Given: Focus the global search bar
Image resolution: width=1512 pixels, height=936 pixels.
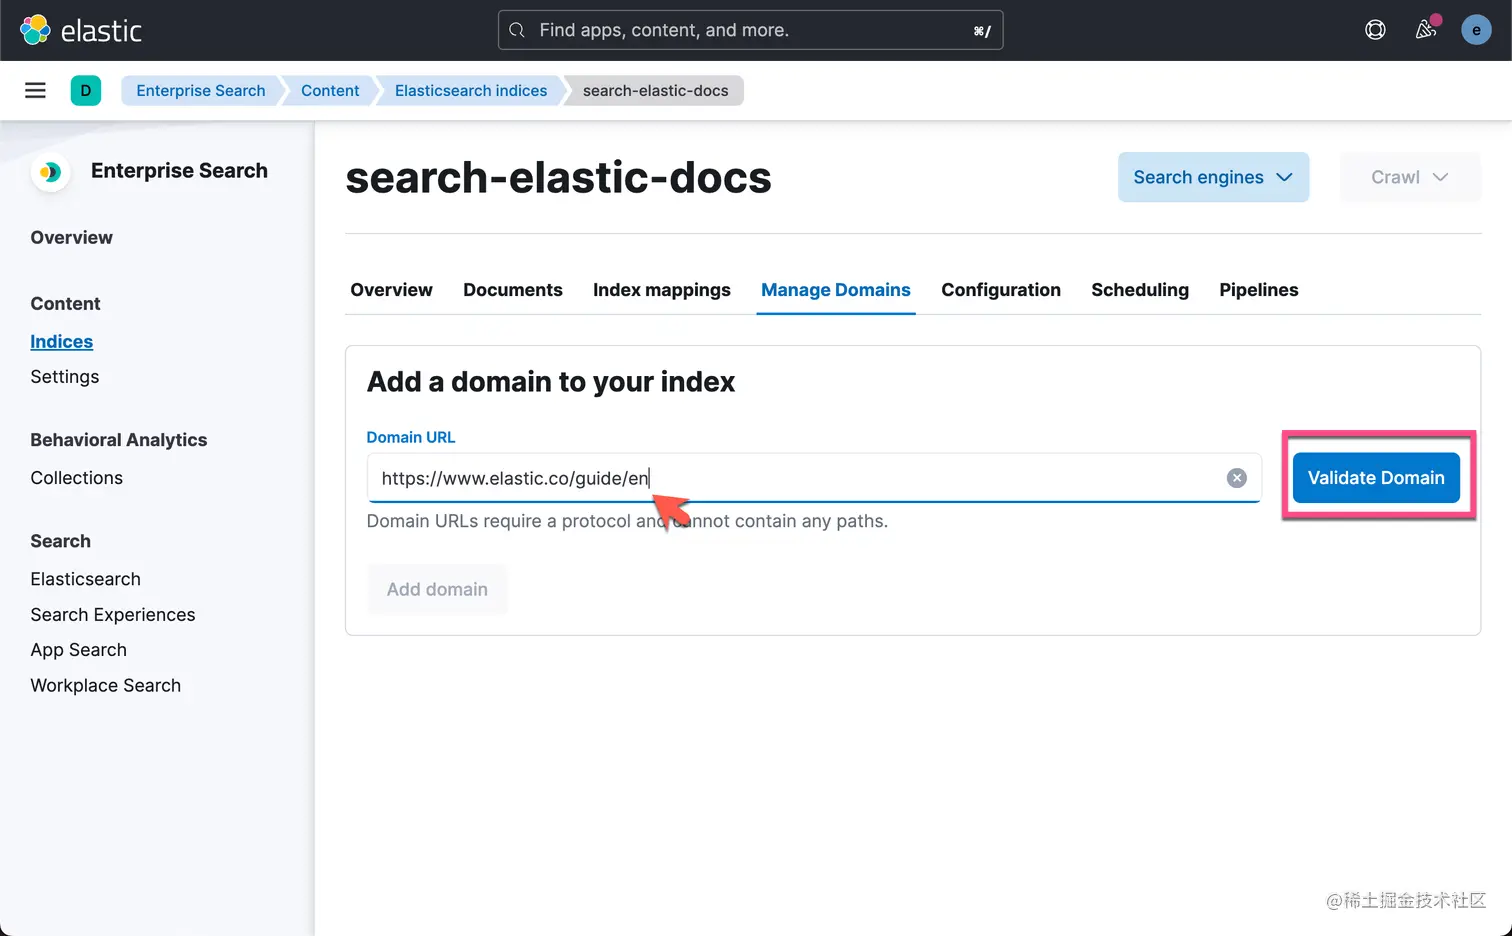Looking at the screenshot, I should click(x=750, y=30).
